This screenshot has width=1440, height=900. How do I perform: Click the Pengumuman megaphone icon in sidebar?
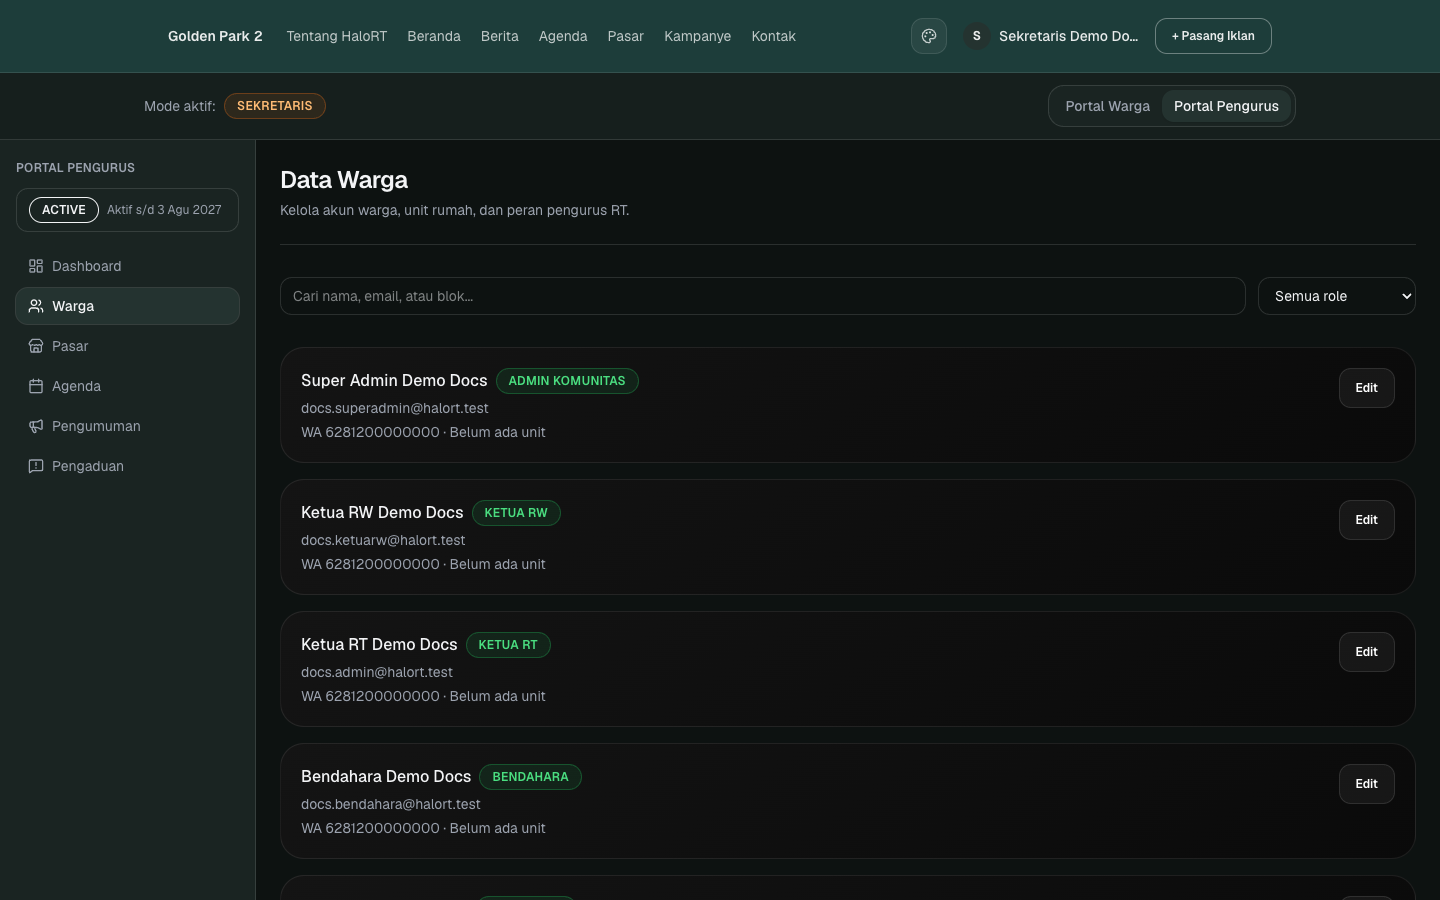tap(36, 426)
